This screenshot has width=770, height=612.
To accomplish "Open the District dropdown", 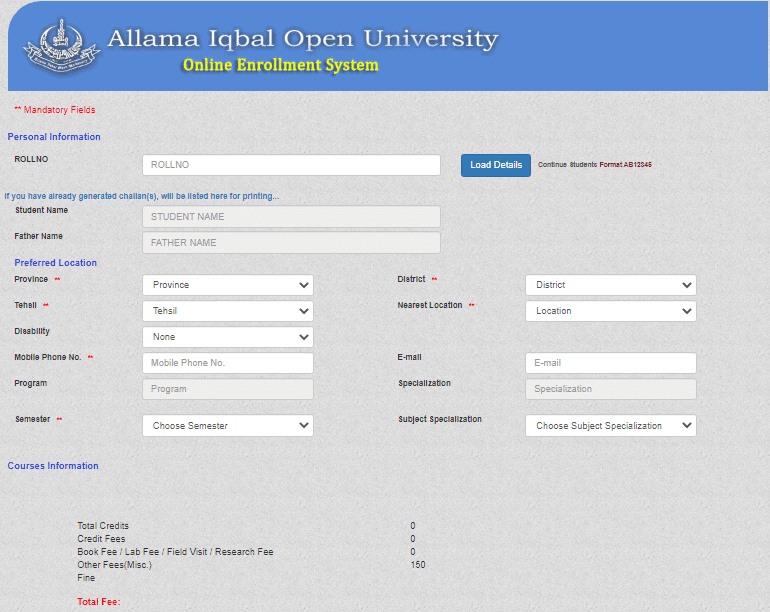I will click(611, 285).
